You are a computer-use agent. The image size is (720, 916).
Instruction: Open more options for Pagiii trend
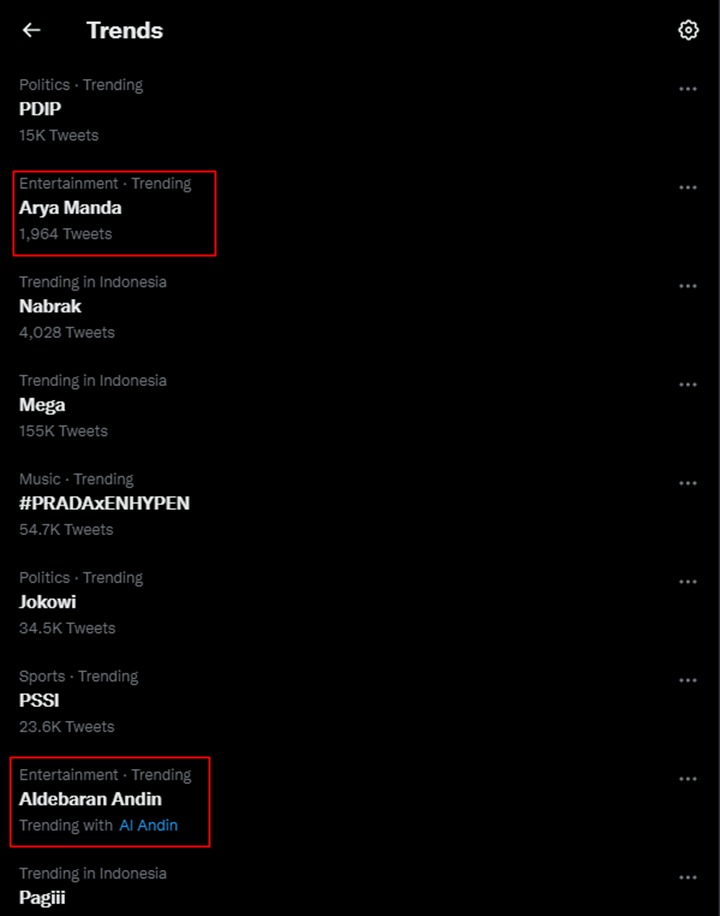click(x=688, y=878)
